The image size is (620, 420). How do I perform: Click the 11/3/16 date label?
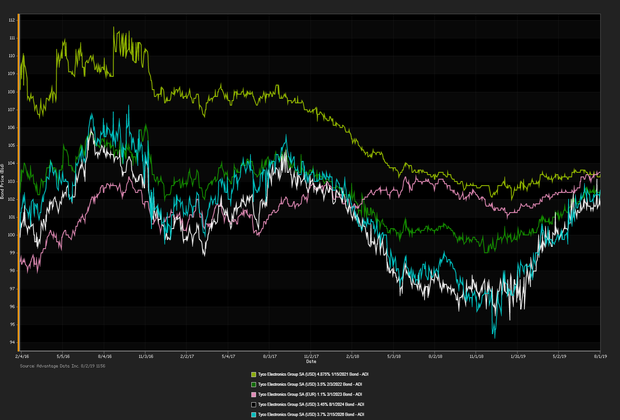(146, 356)
